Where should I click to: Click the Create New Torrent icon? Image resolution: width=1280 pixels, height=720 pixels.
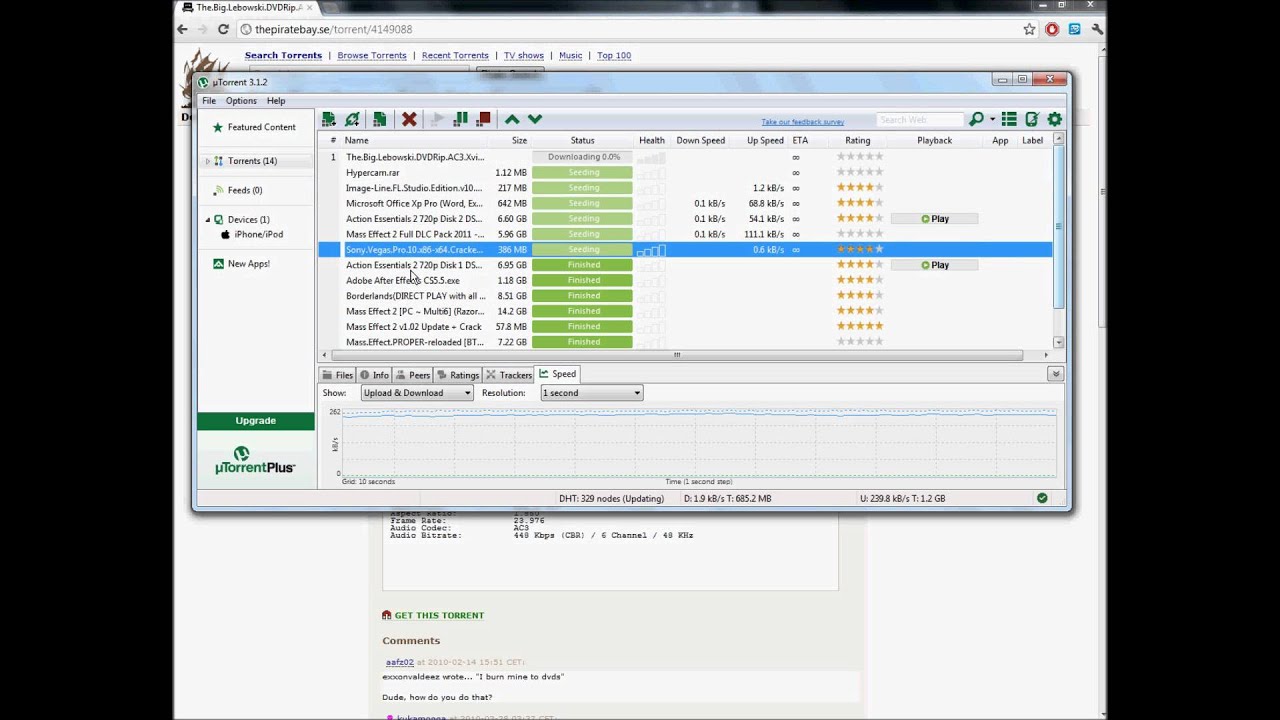(380, 119)
